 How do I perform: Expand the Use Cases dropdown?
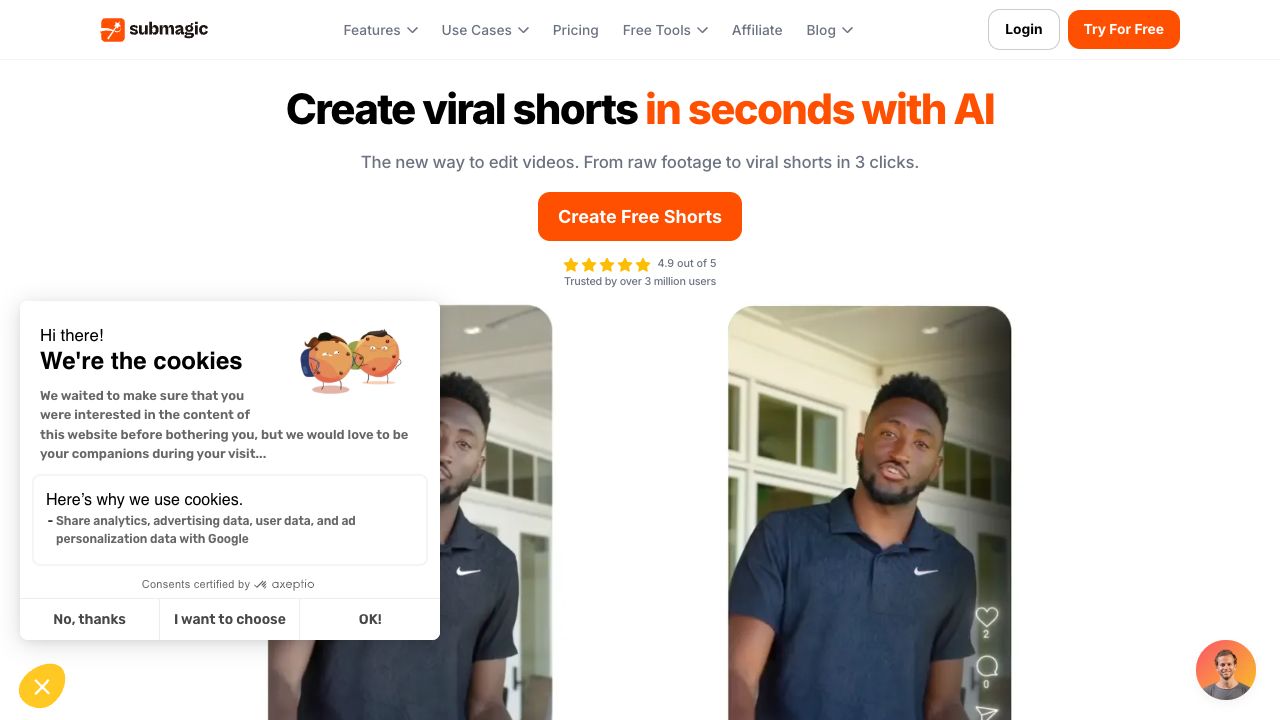(x=485, y=30)
